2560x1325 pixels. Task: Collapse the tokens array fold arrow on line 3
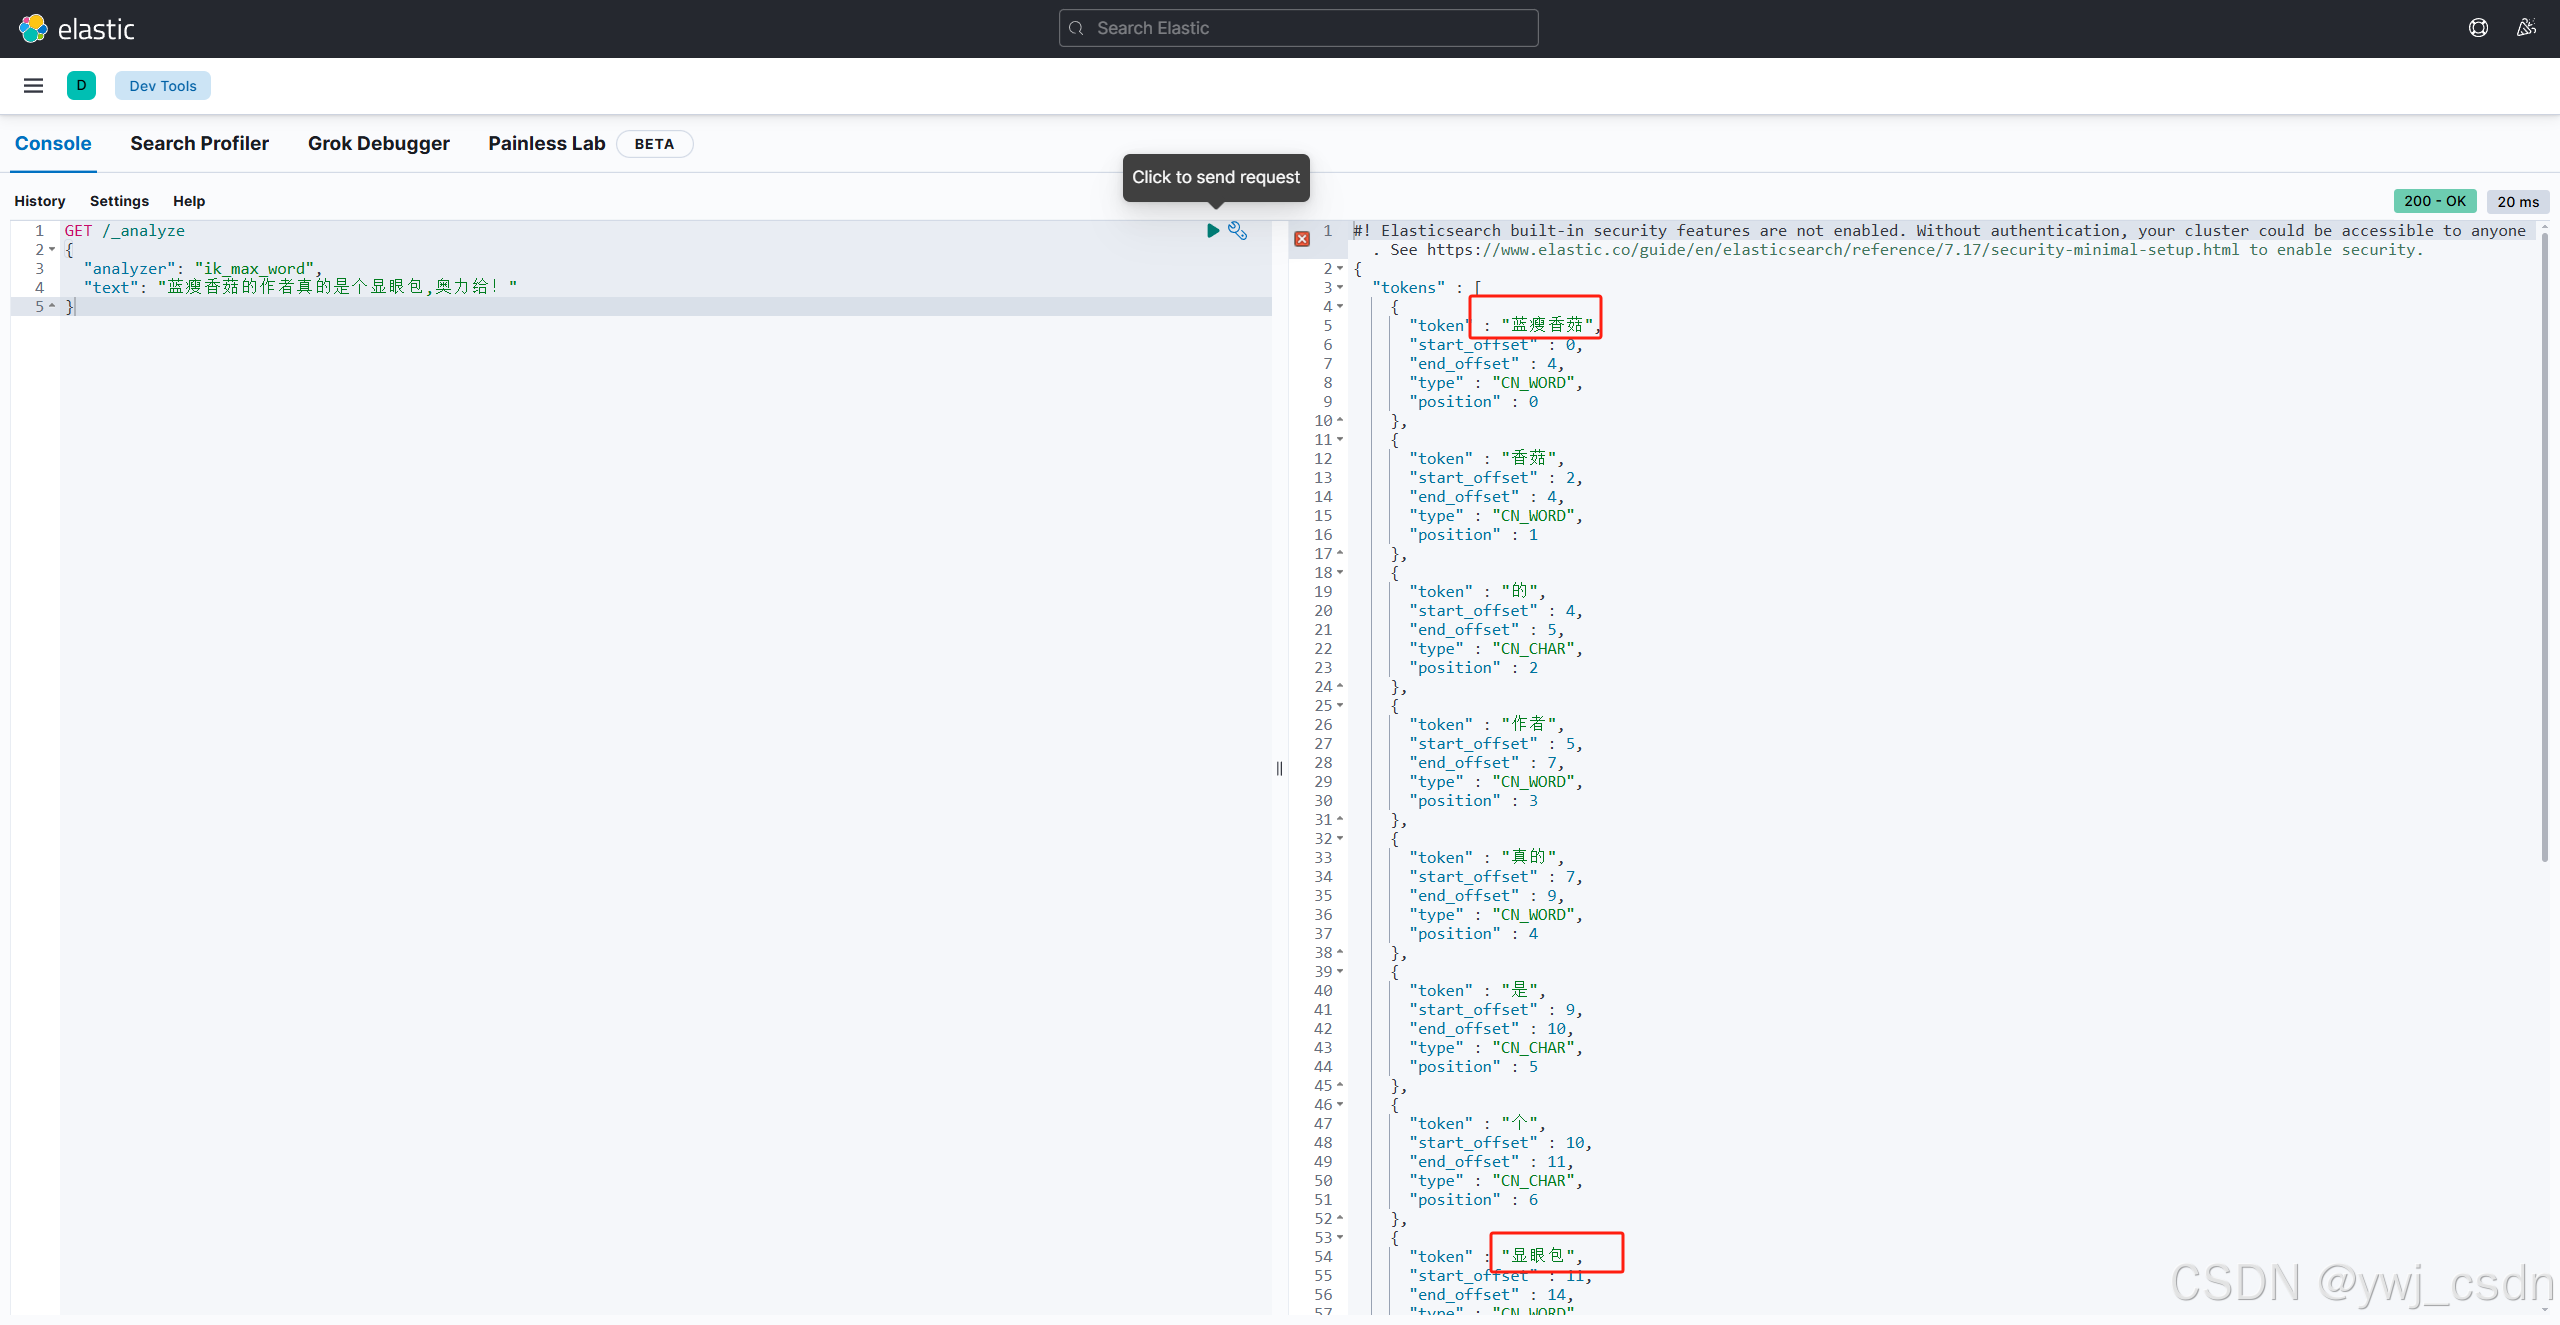click(1340, 288)
